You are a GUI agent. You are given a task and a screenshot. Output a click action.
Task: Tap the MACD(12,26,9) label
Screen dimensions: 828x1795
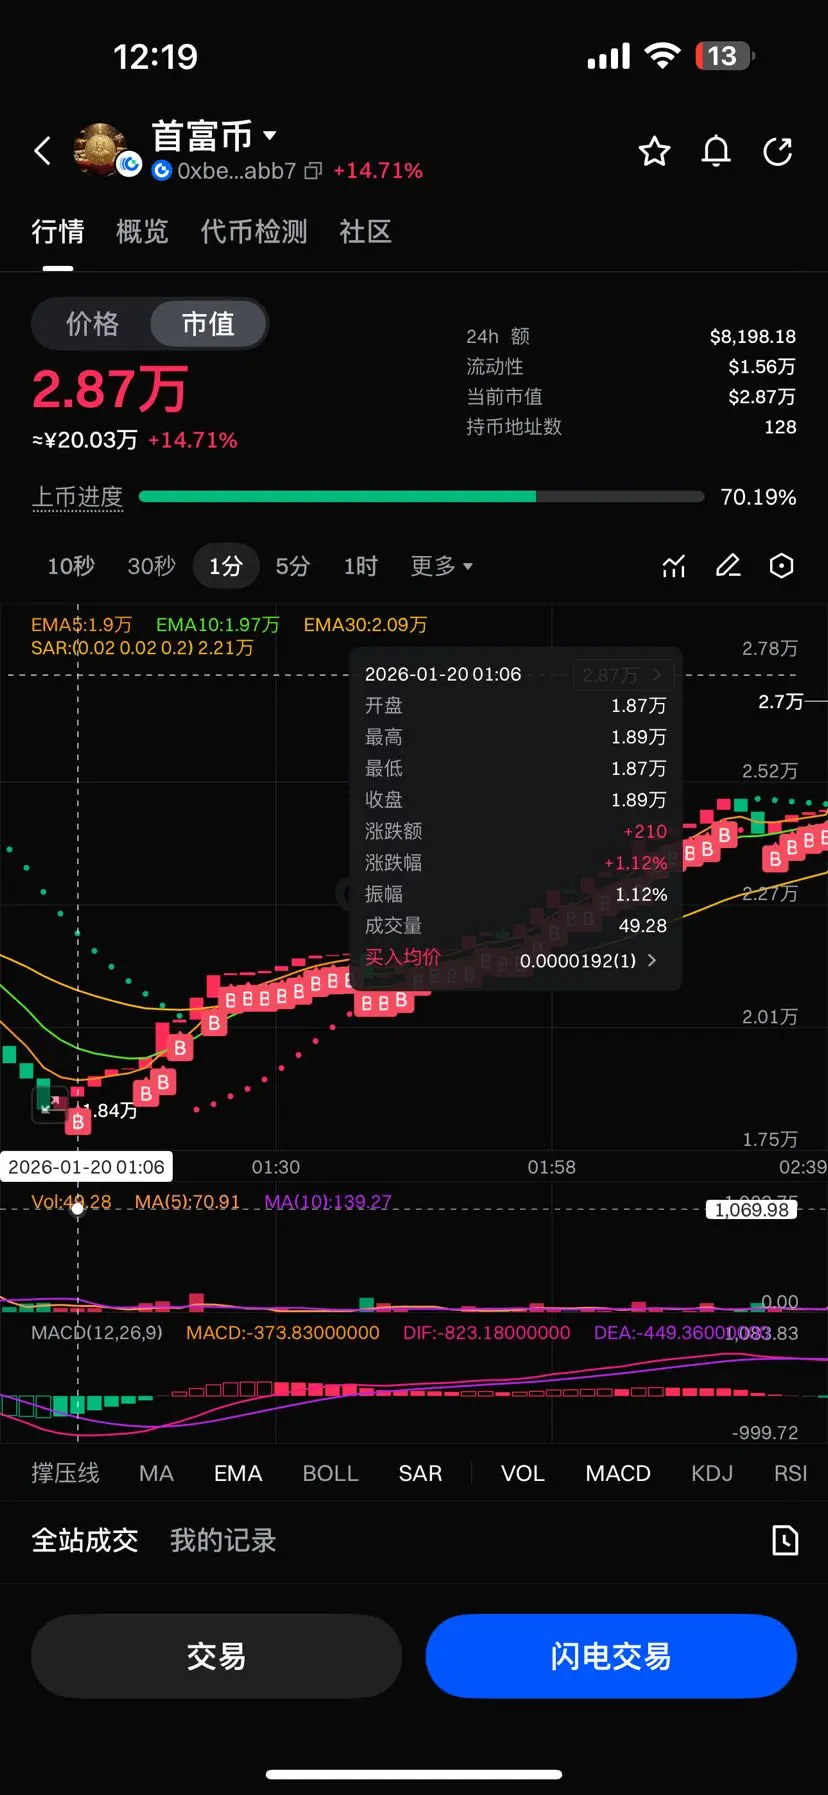pyautogui.click(x=97, y=1333)
